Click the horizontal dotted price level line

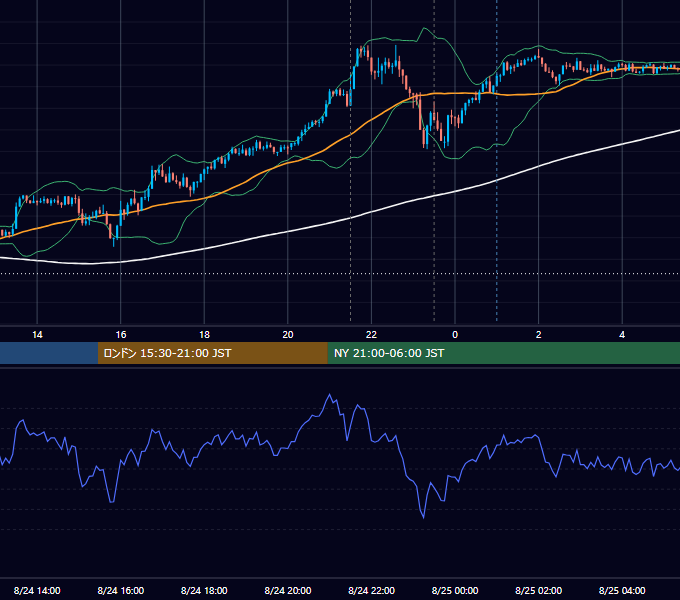[x=340, y=274]
